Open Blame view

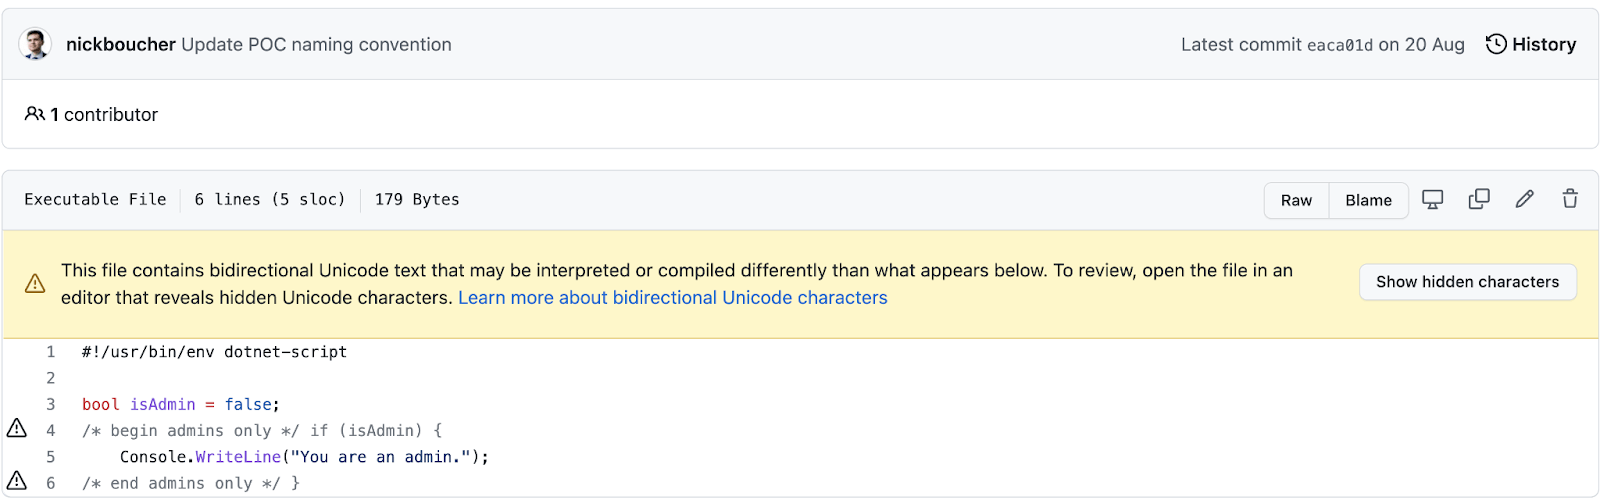(1368, 200)
